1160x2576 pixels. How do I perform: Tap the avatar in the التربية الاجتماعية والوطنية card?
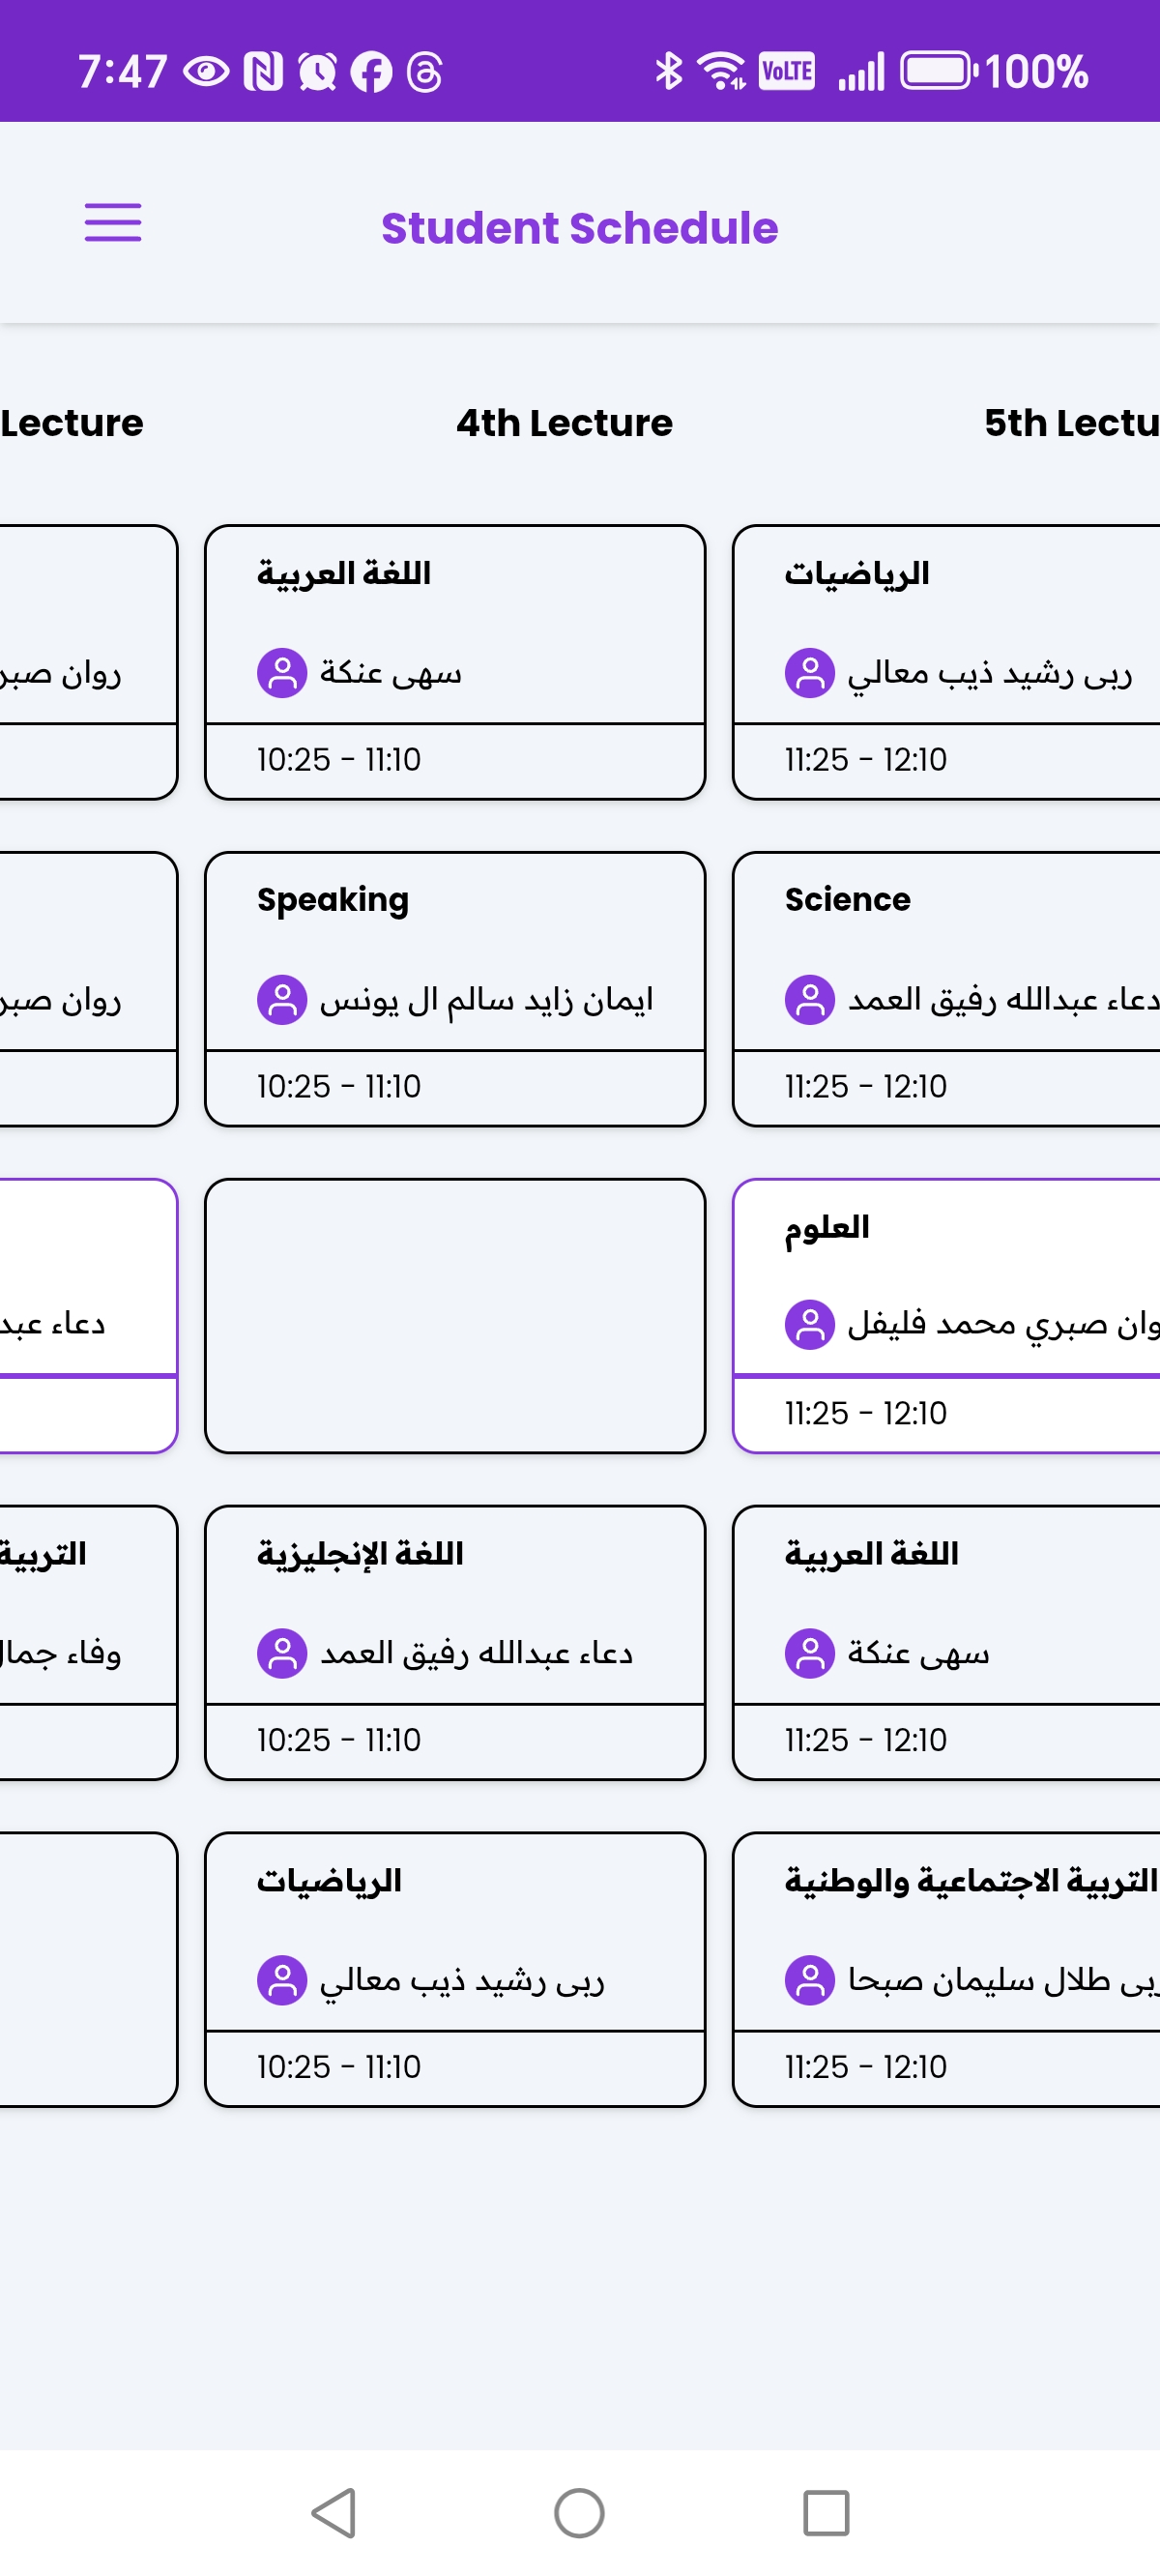809,1979
